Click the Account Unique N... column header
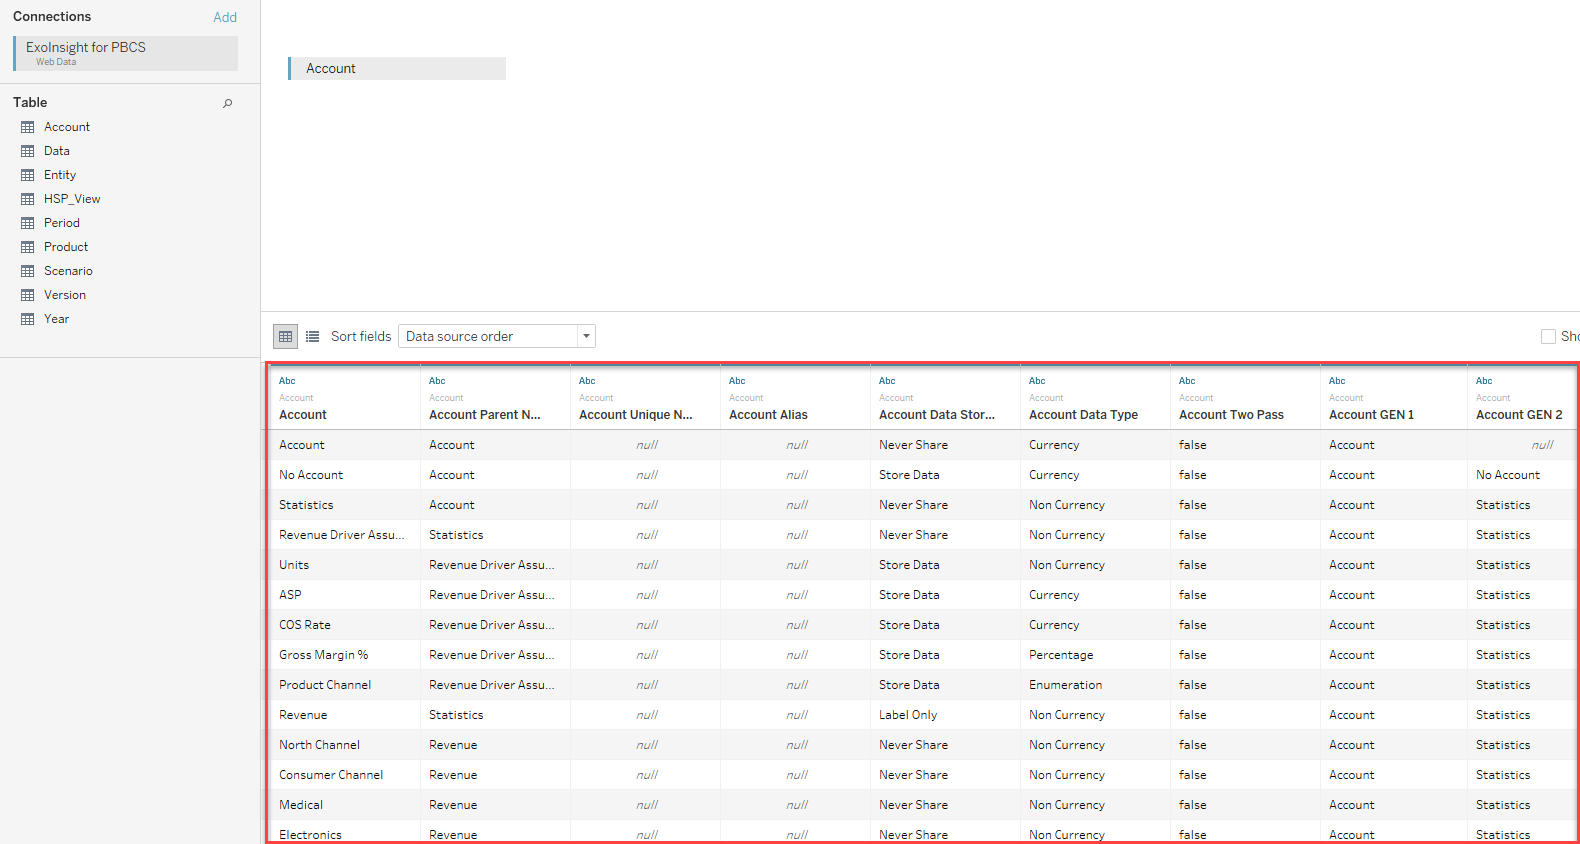This screenshot has width=1580, height=844. click(636, 415)
